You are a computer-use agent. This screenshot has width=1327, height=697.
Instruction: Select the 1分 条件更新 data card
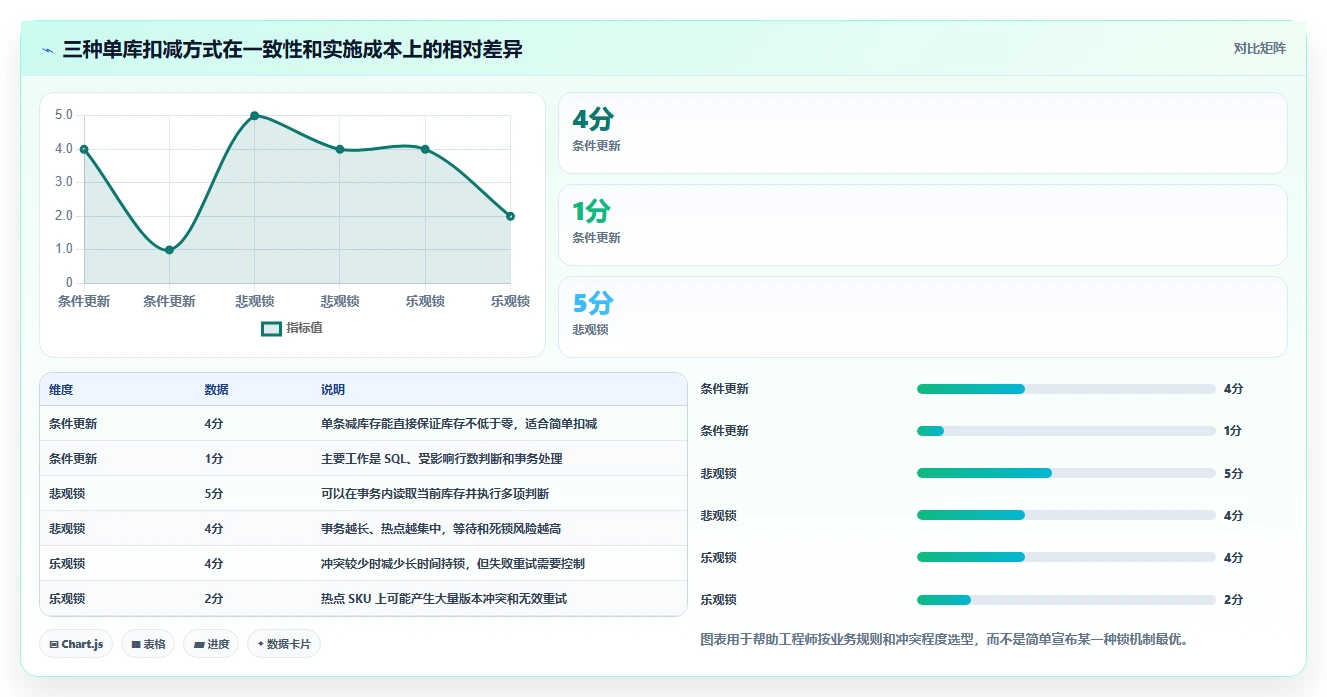(x=922, y=225)
